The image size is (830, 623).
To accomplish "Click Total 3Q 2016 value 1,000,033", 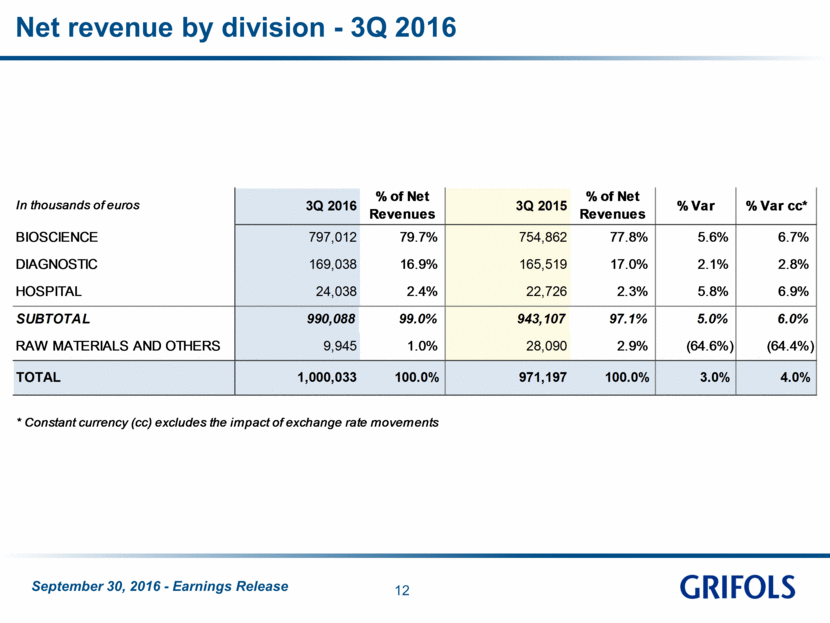I will [x=327, y=377].
